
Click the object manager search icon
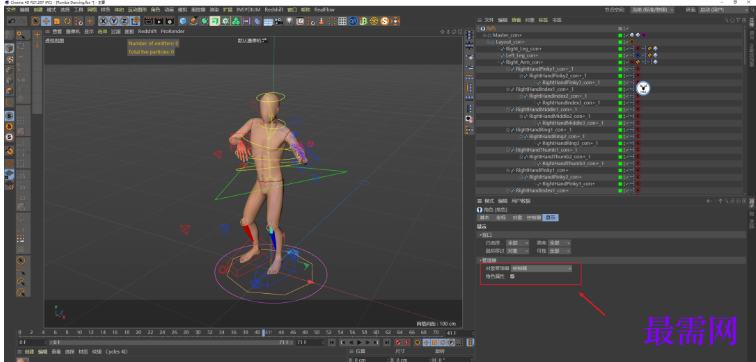coord(726,20)
